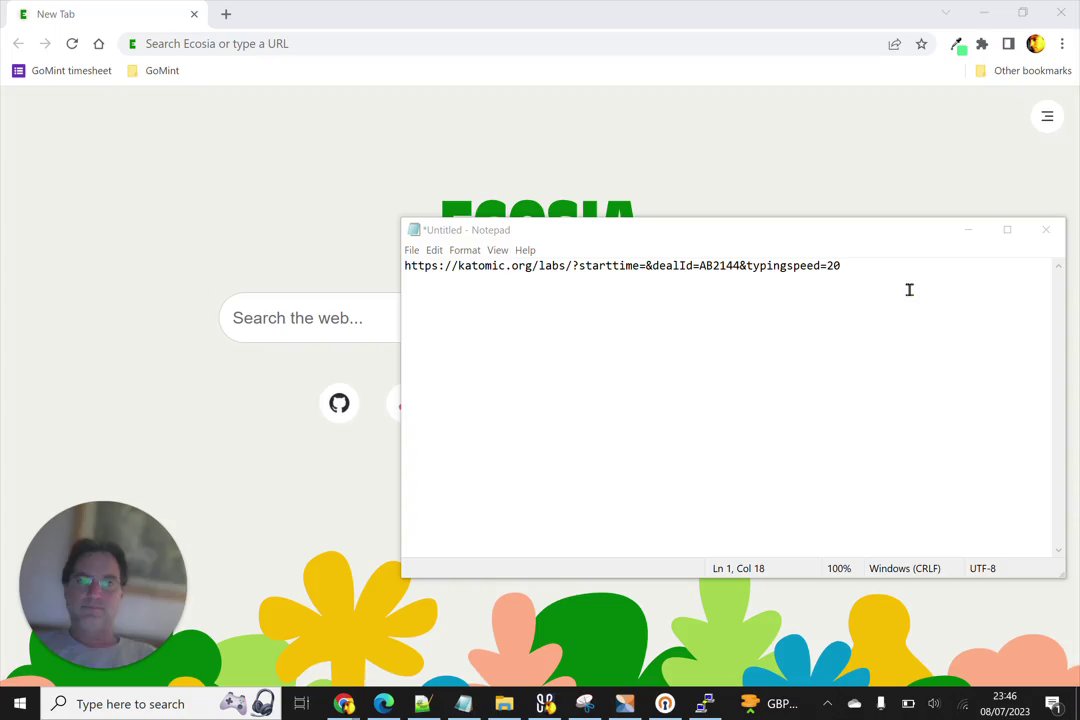Click the Search the web field
1080x720 pixels.
coord(310,318)
